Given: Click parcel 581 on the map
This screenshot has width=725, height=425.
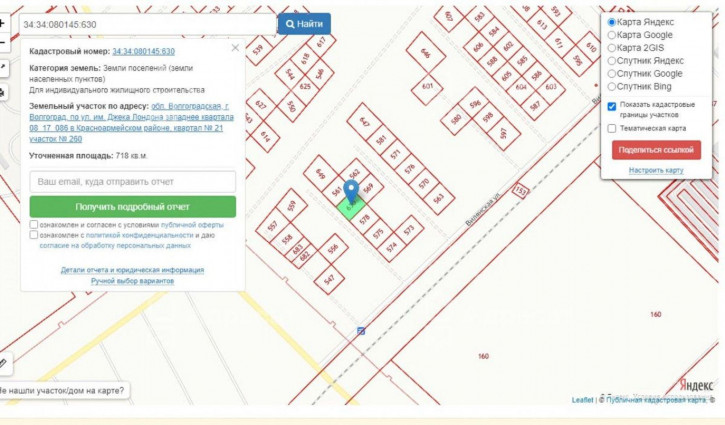Looking at the screenshot, I should click(381, 139).
